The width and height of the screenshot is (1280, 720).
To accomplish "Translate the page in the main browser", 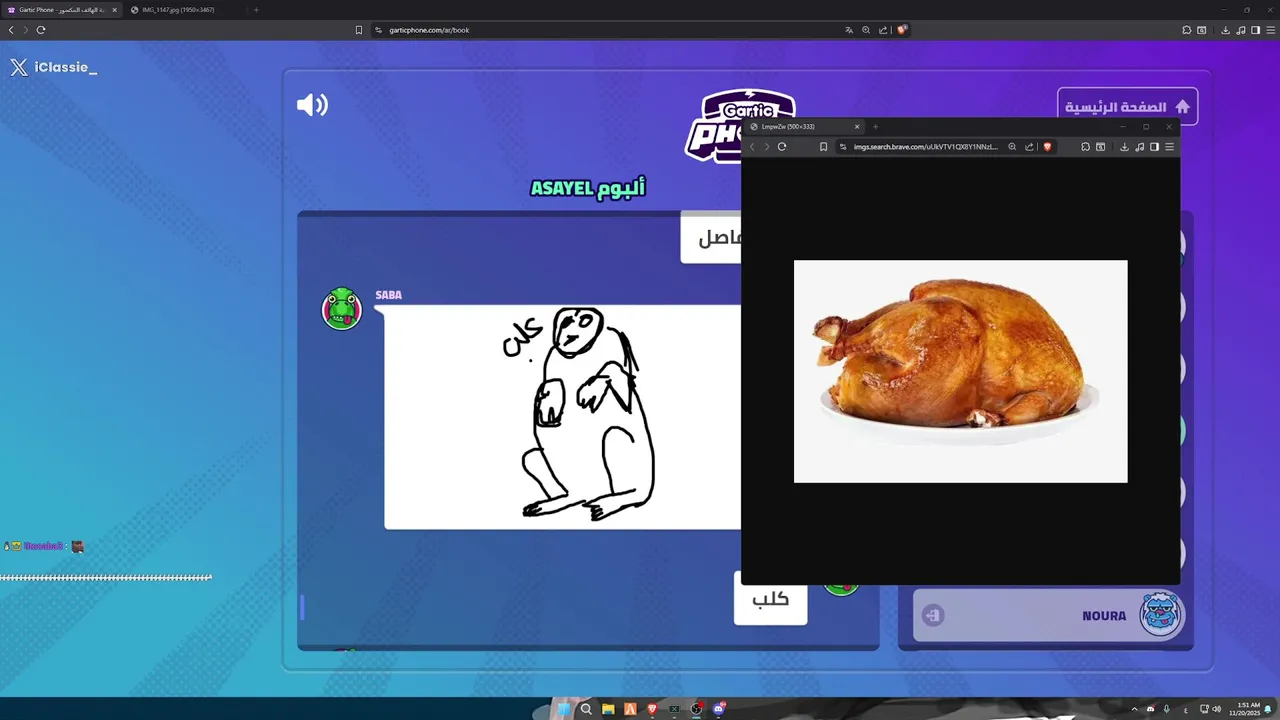I will [849, 30].
